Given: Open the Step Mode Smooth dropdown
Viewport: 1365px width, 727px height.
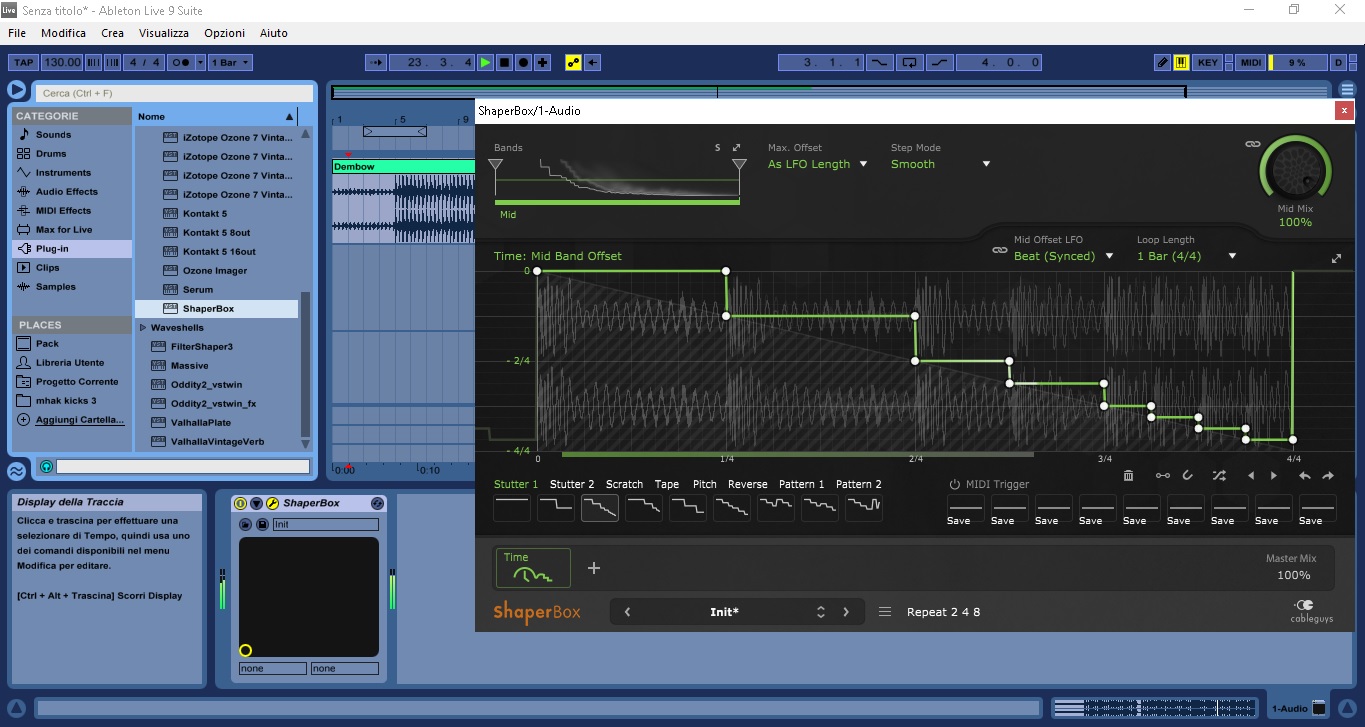Looking at the screenshot, I should pos(940,164).
